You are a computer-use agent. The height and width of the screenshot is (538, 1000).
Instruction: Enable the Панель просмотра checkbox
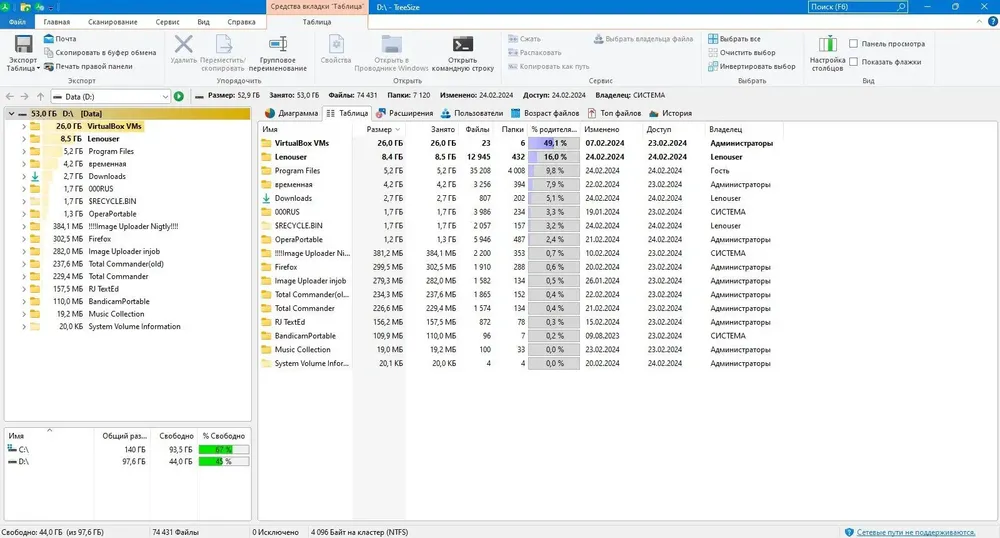pos(853,44)
